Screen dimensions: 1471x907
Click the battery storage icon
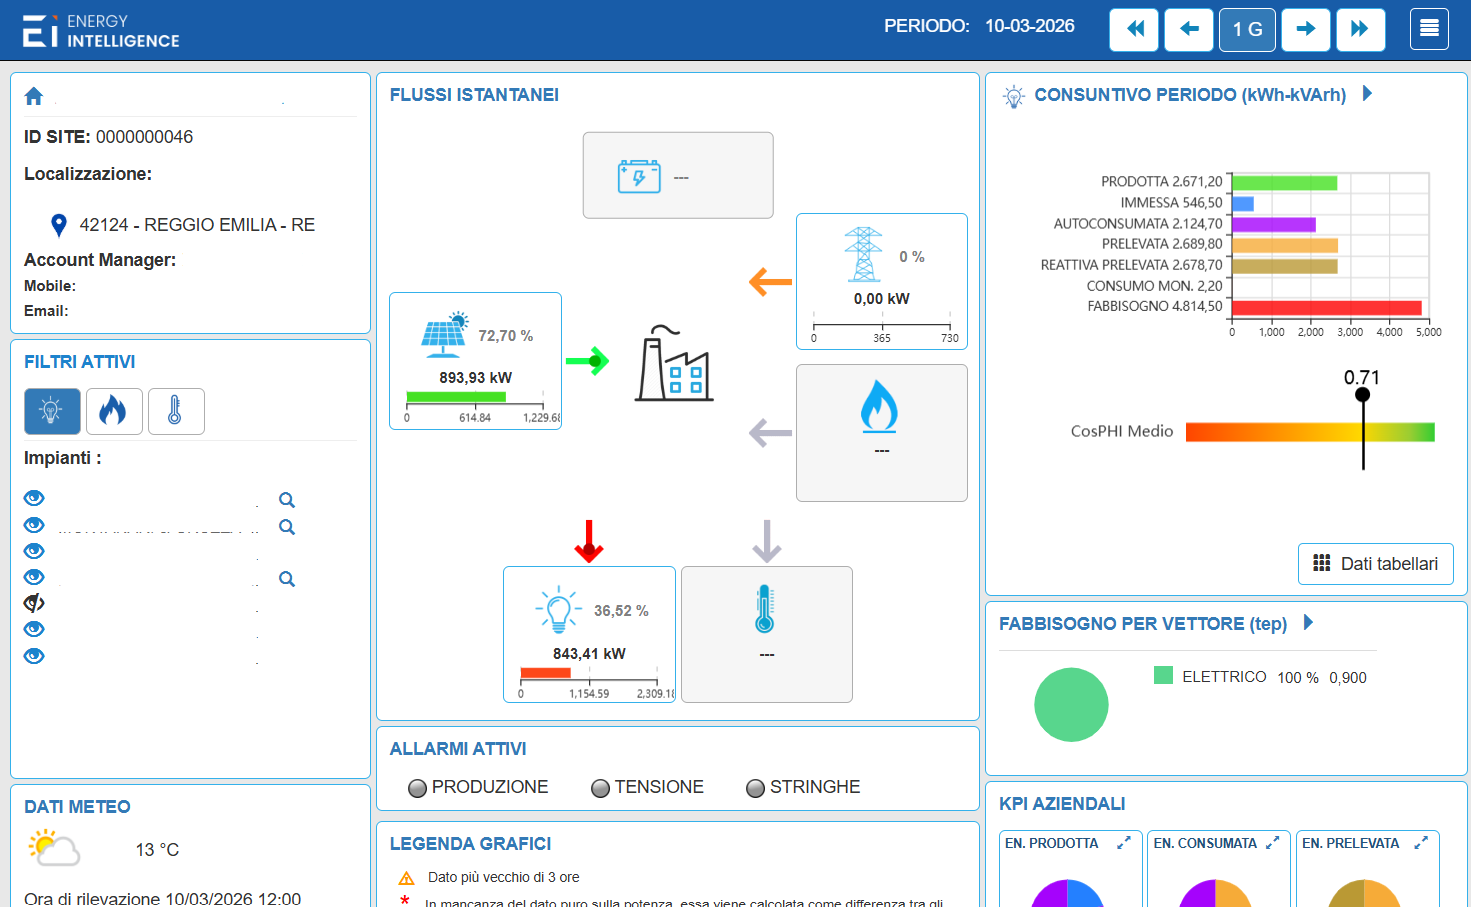(639, 177)
